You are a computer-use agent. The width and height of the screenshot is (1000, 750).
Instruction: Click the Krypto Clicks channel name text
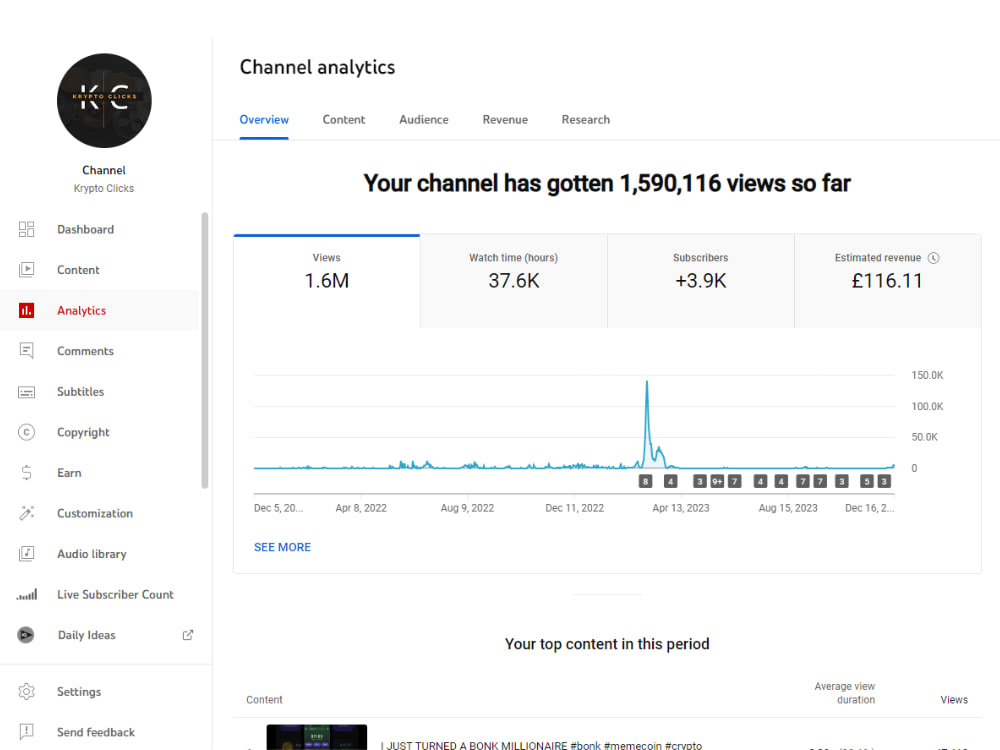104,188
